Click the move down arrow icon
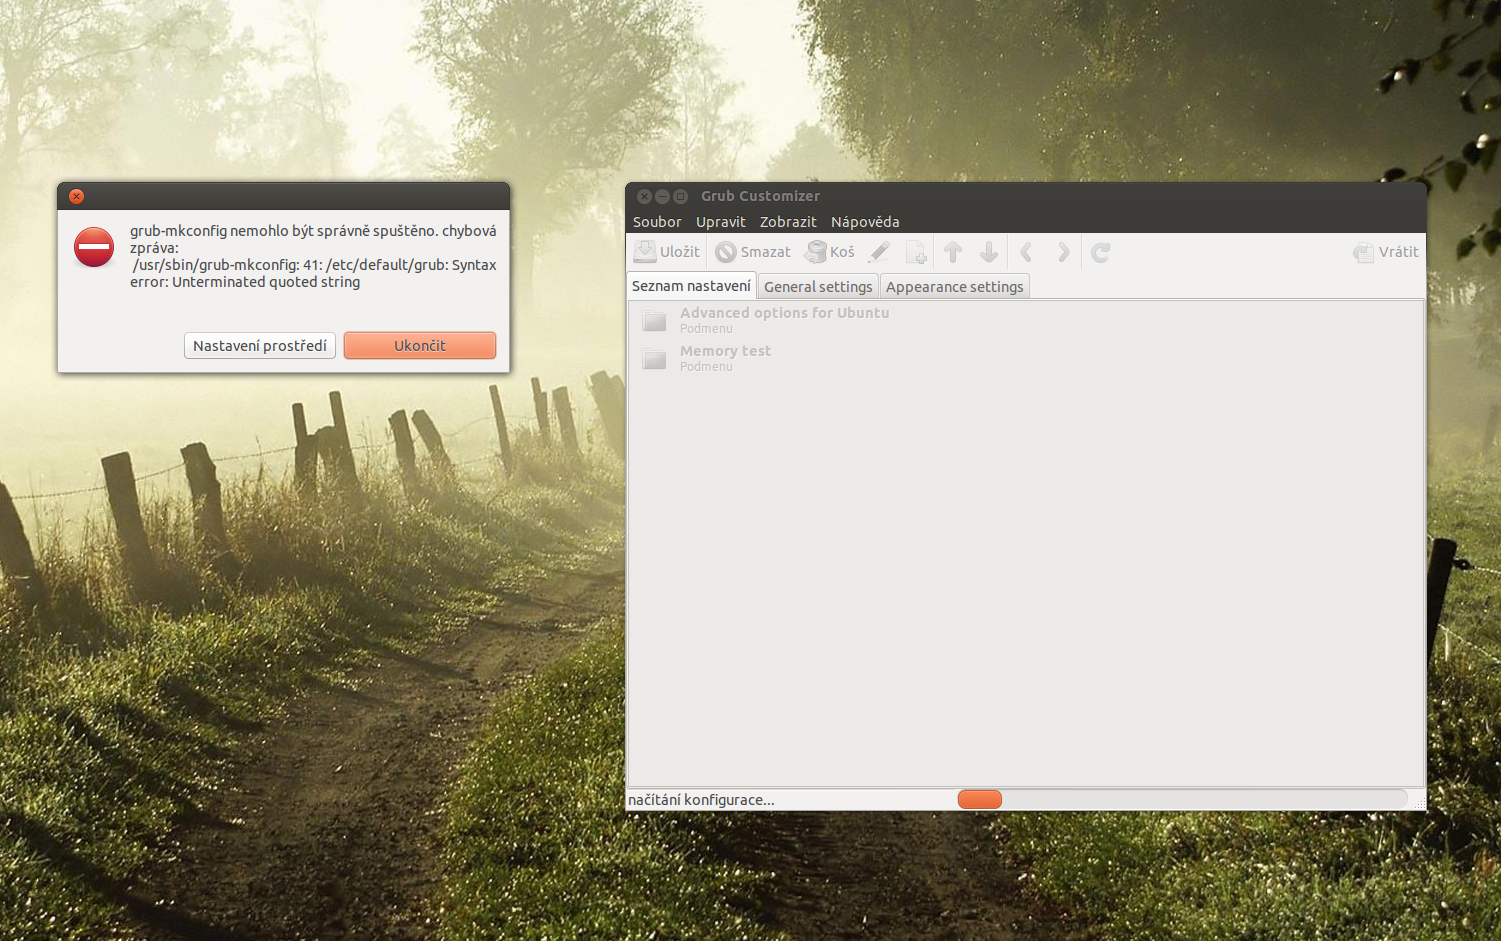The image size is (1501, 941). (x=989, y=252)
